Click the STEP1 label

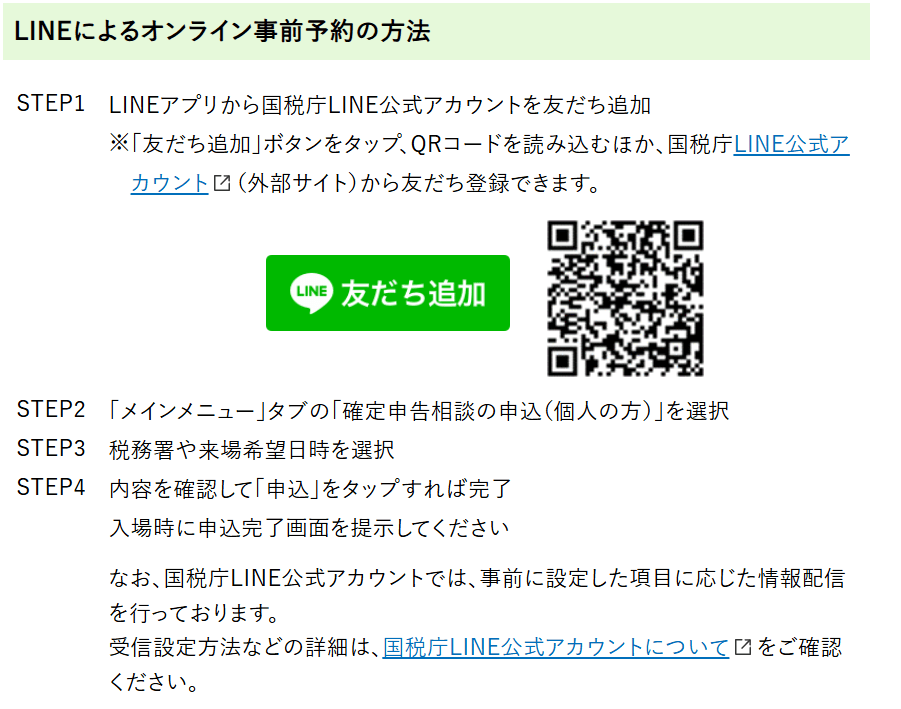(51, 104)
